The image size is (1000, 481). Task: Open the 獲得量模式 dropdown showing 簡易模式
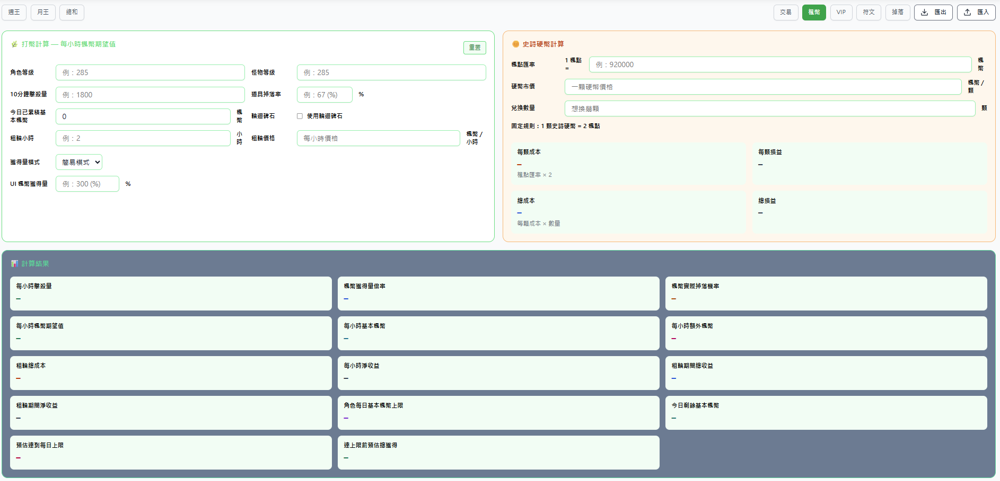pos(79,162)
